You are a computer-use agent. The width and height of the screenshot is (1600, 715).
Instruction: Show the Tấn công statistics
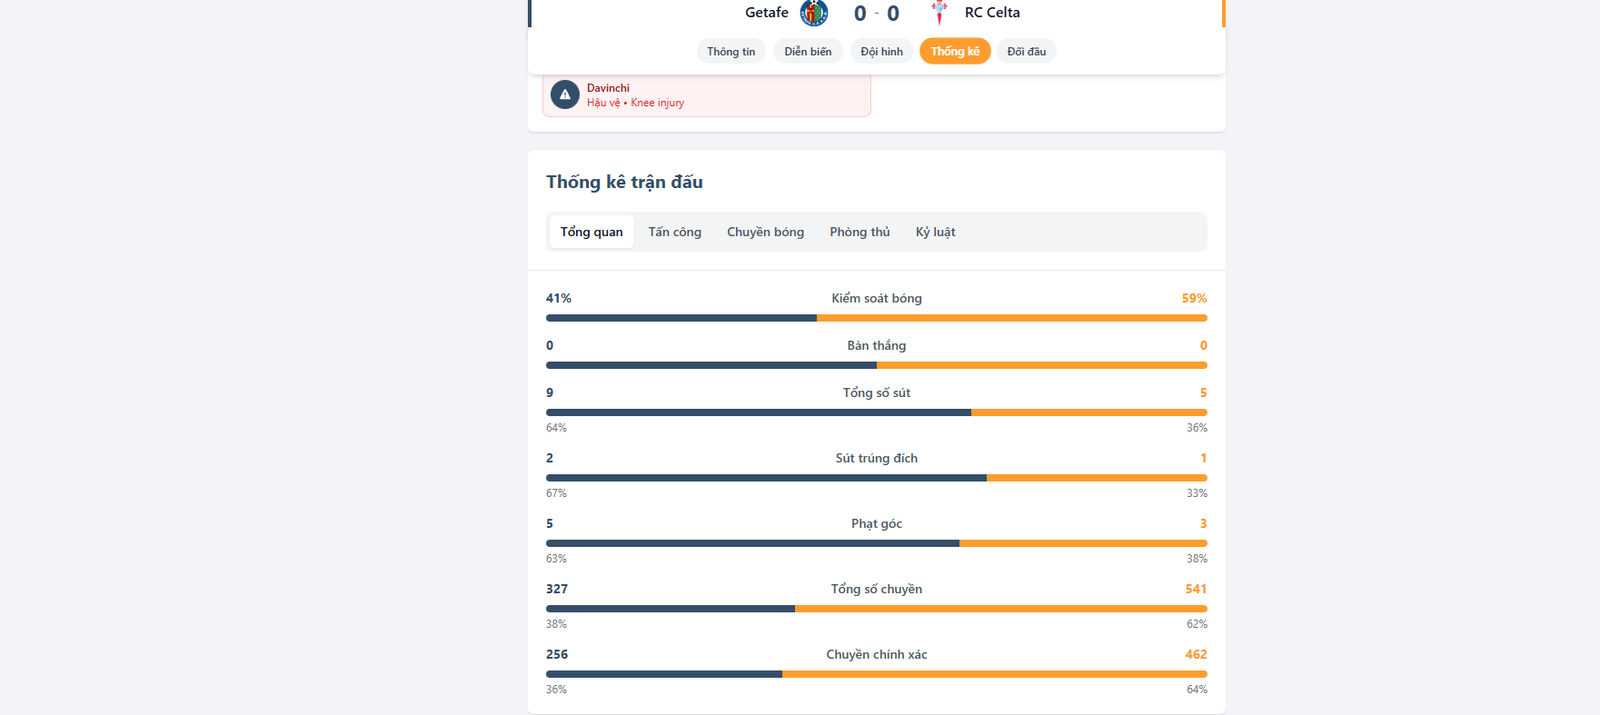pyautogui.click(x=674, y=232)
